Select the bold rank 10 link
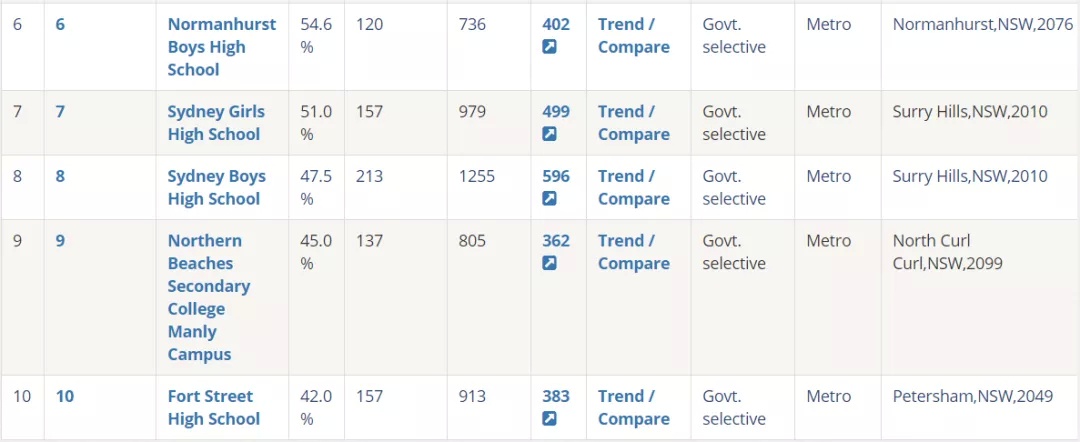1080x442 pixels. [x=65, y=397]
